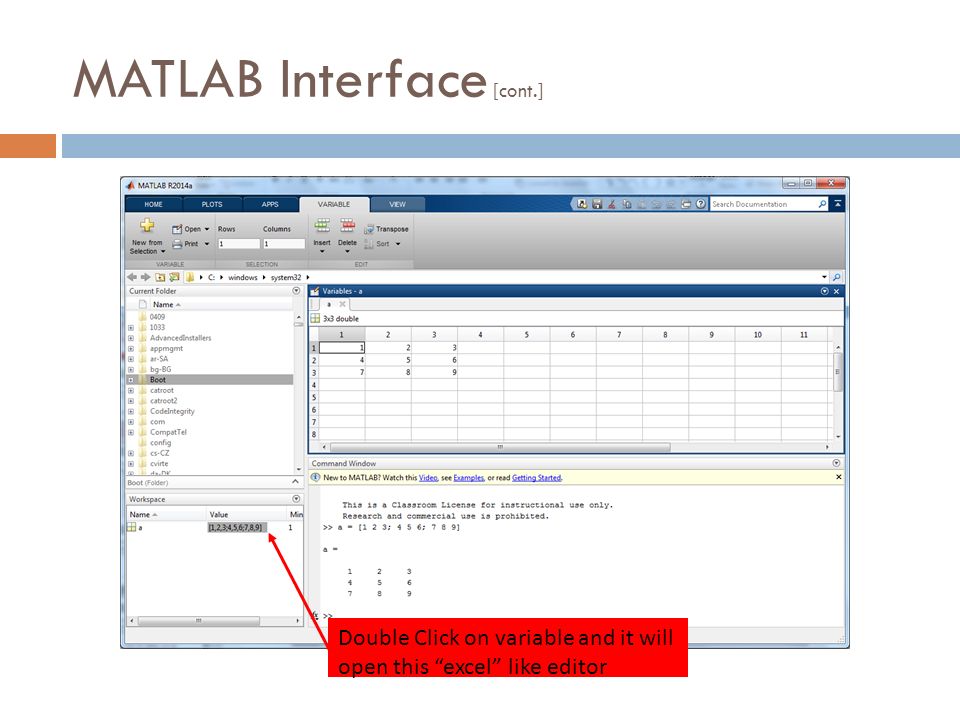Click the up one folder level icon

[x=160, y=277]
